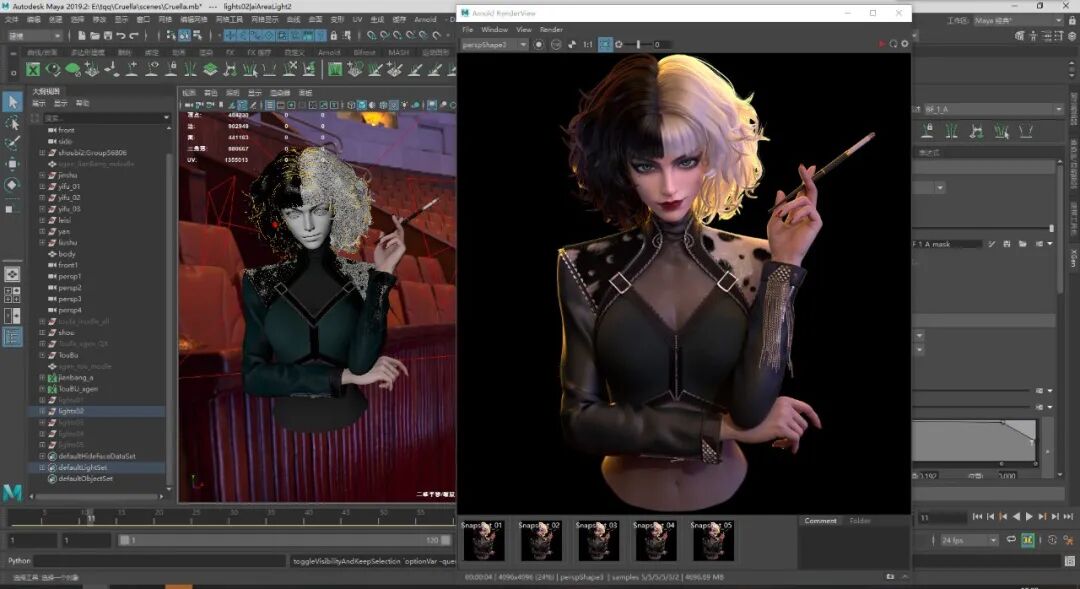Viewport: 1080px width, 589px height.
Task: Click Arnold RenderView crop region icon
Action: (605, 44)
